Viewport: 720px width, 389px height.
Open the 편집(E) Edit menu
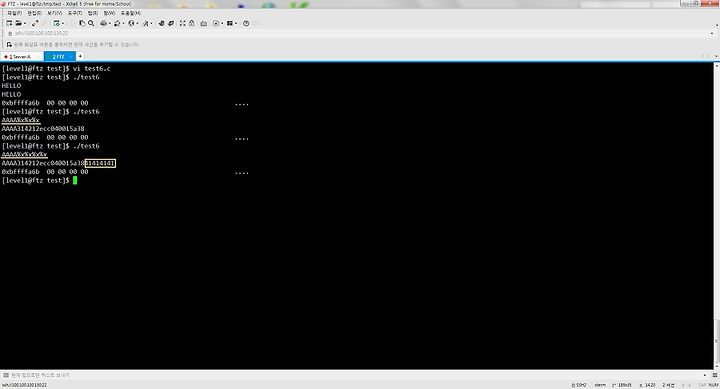(x=34, y=13)
